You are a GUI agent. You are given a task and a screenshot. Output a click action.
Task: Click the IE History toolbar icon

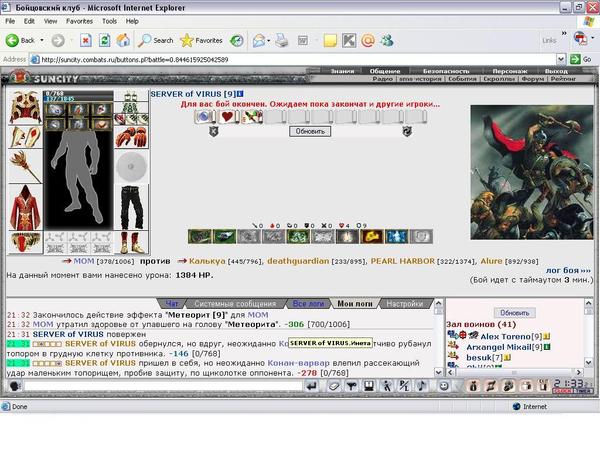pyautogui.click(x=237, y=40)
